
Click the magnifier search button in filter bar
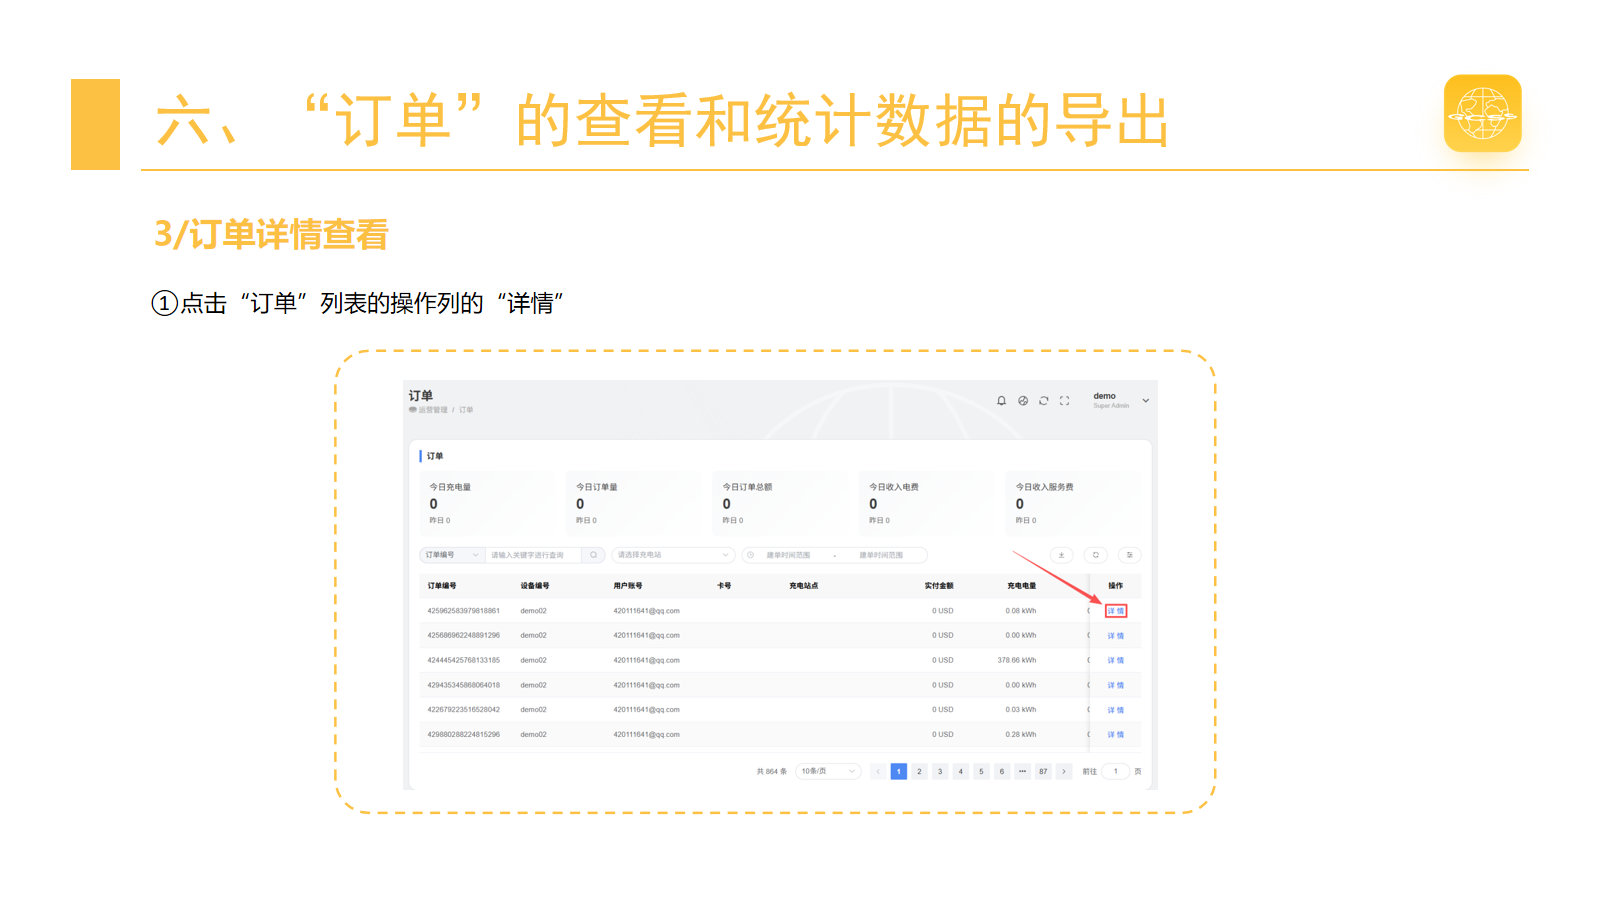[594, 555]
